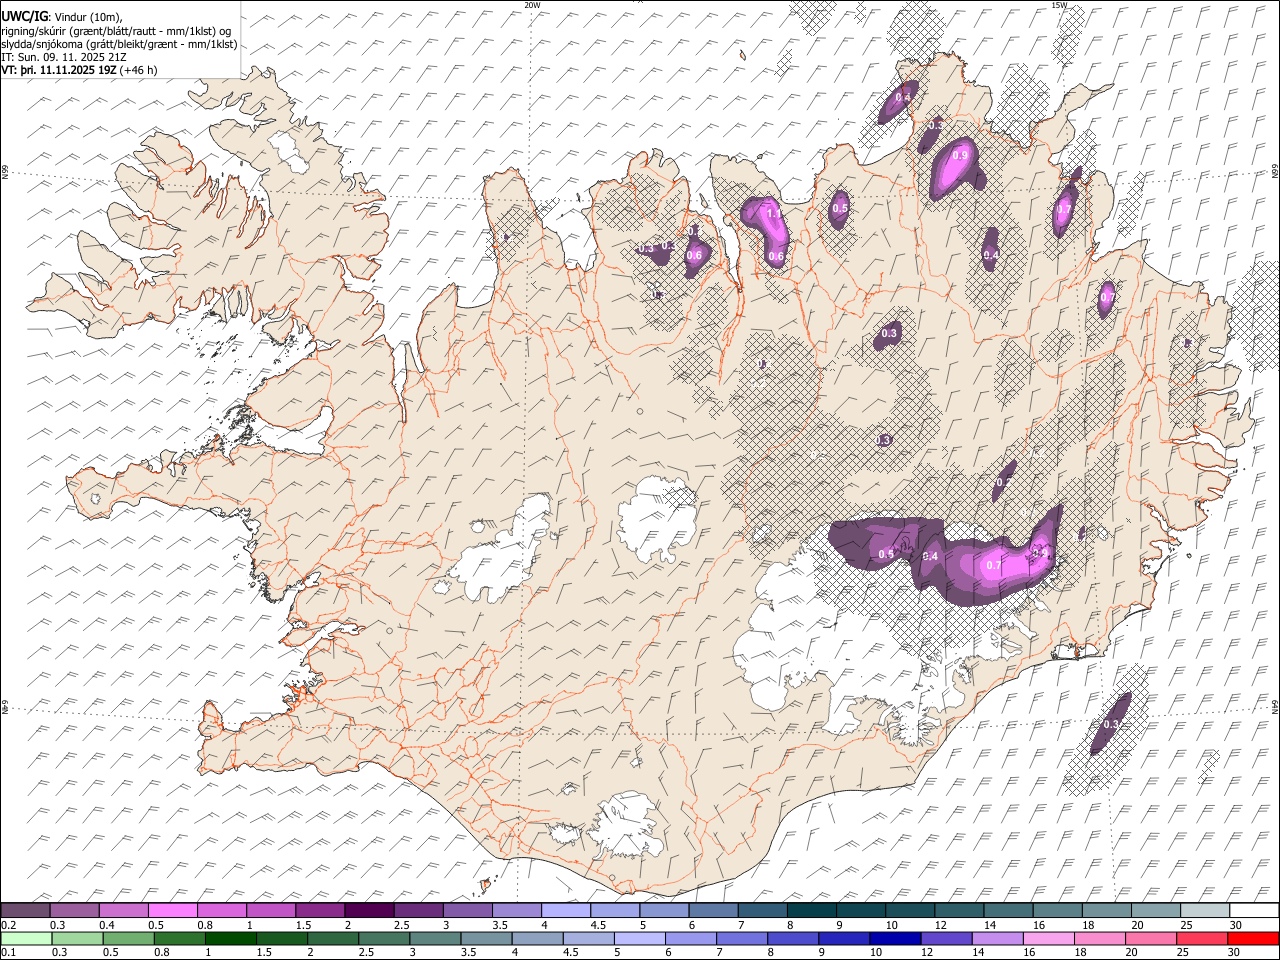The image size is (1280, 960).
Task: Pick the lower-scale pale green swatch starting at 0.1
Action: pos(25,938)
